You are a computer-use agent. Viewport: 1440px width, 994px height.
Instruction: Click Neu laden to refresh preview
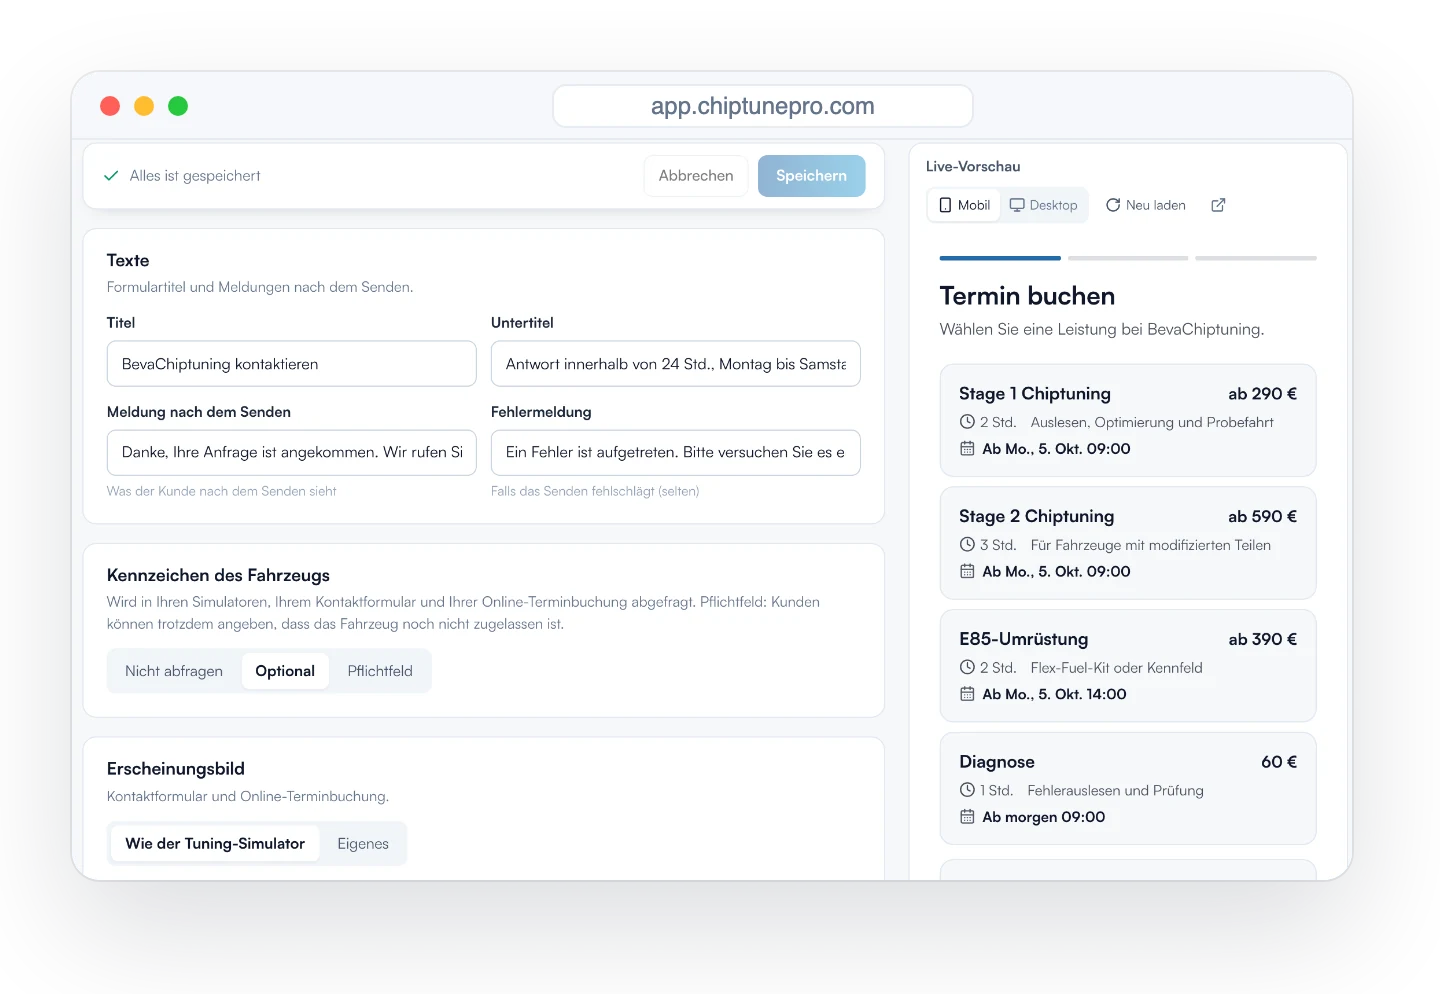[x=1146, y=205]
